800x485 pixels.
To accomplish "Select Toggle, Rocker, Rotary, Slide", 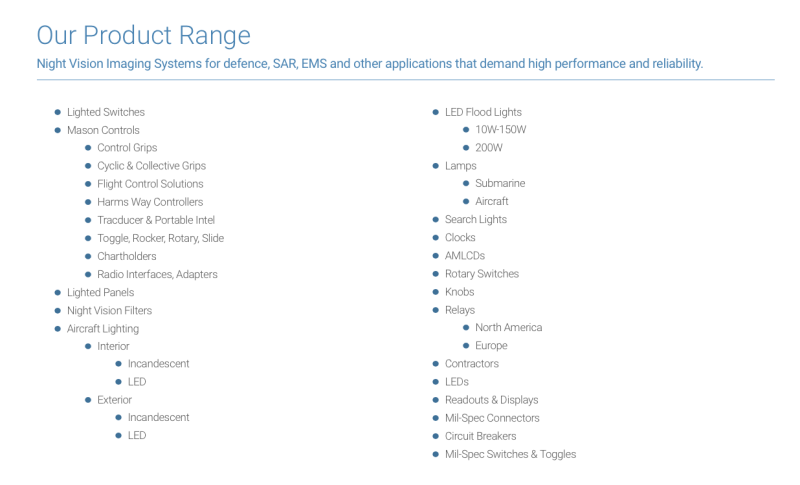I will (x=160, y=238).
